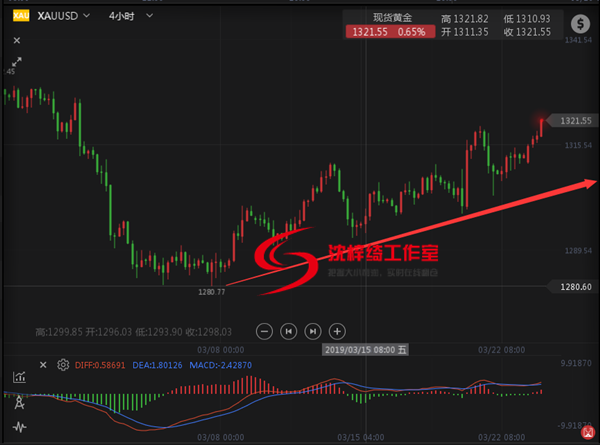This screenshot has width=600, height=445.
Task: Click the dollar sign currency icon
Action: click(x=580, y=25)
